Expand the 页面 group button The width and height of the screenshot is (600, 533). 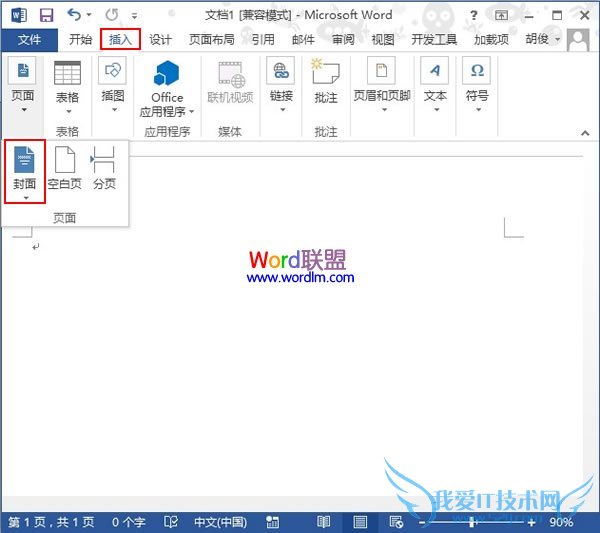23,85
